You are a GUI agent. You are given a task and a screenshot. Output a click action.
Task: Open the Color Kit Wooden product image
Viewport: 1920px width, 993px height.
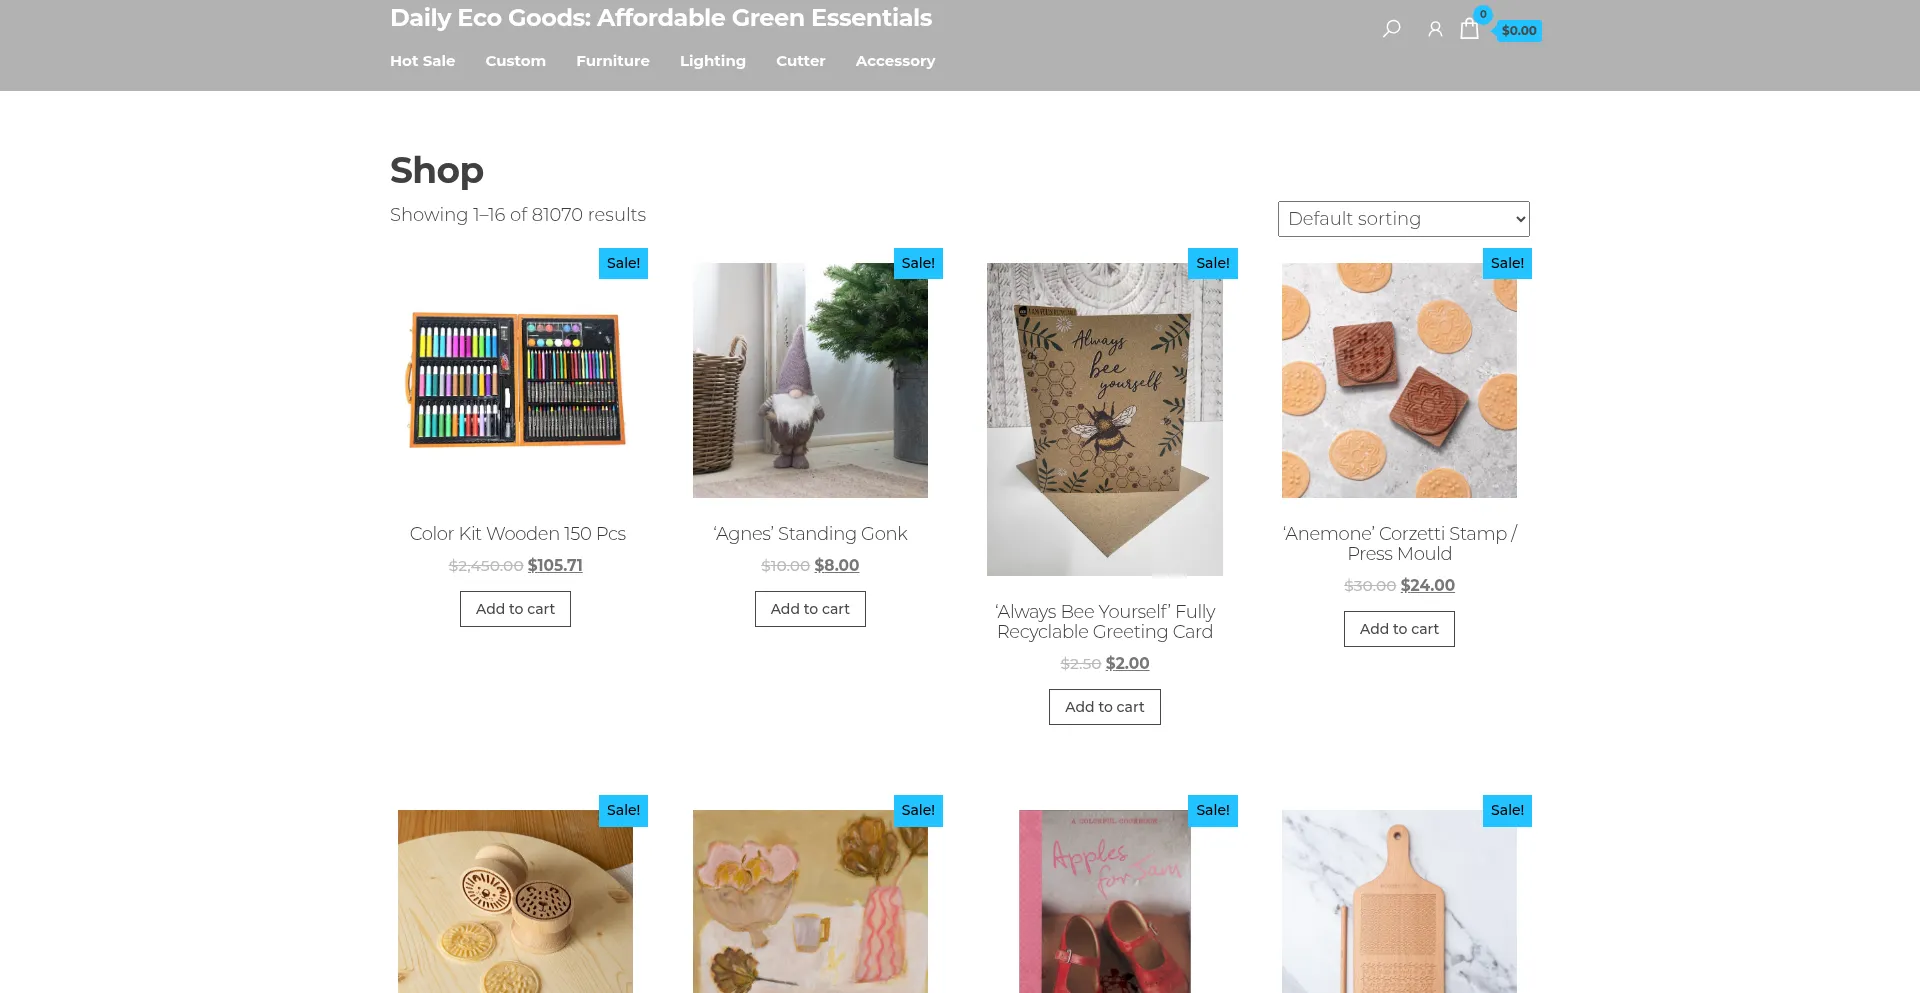coord(515,380)
